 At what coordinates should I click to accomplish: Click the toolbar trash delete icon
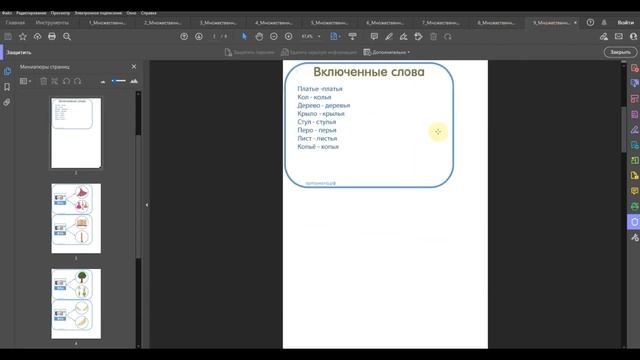pyautogui.click(x=433, y=37)
